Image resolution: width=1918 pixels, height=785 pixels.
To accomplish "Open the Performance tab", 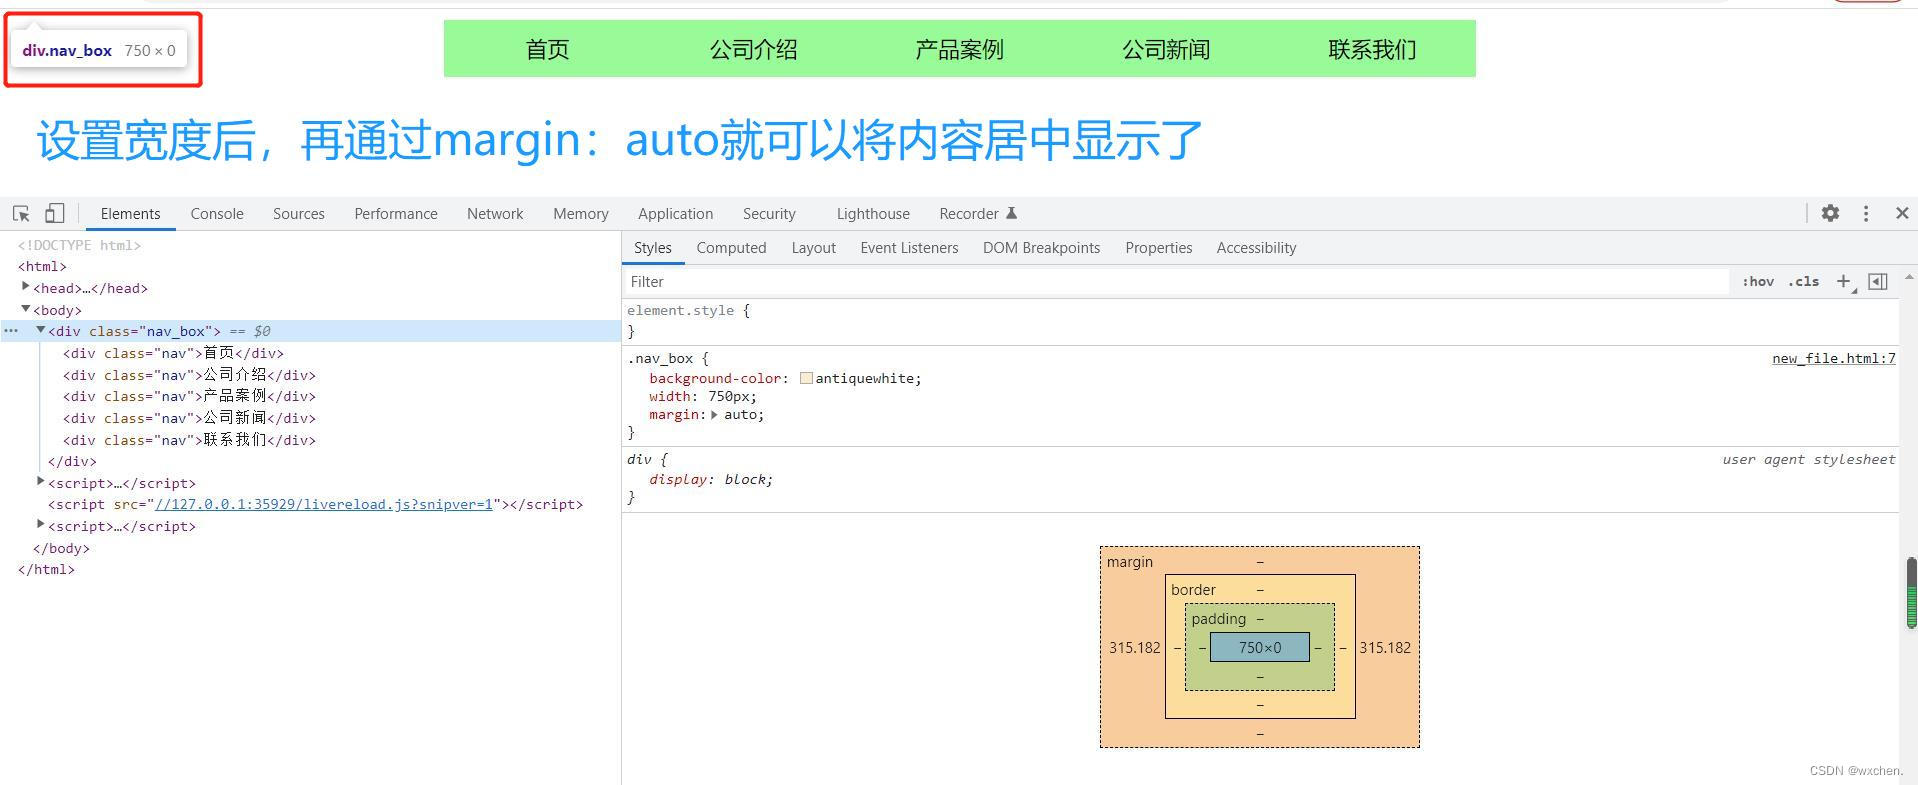I will pos(396,214).
